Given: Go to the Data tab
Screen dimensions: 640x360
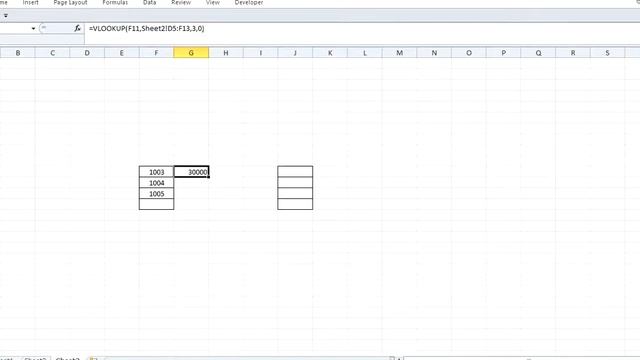Looking at the screenshot, I should point(149,2).
